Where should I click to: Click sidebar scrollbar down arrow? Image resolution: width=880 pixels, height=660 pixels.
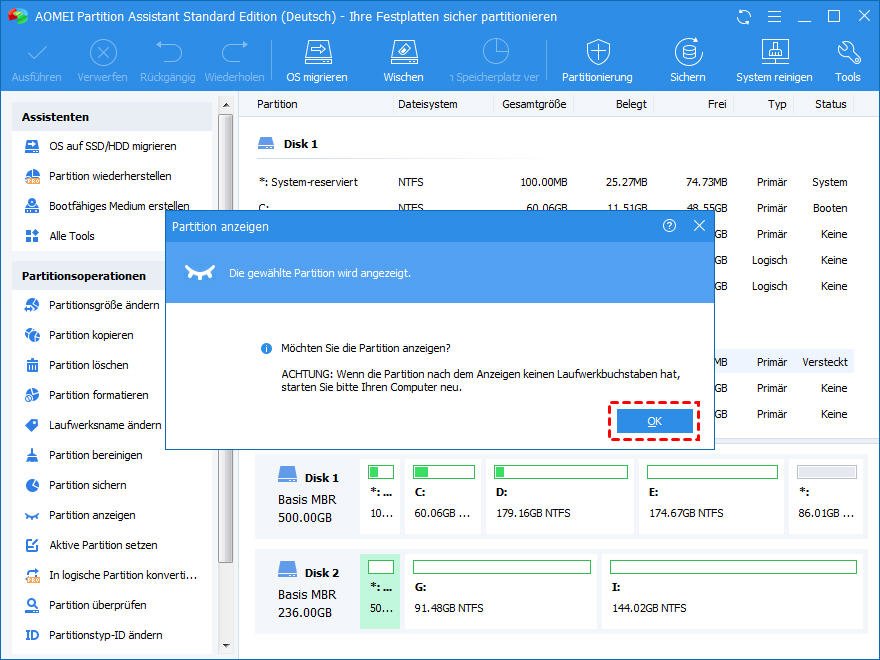pos(226,646)
